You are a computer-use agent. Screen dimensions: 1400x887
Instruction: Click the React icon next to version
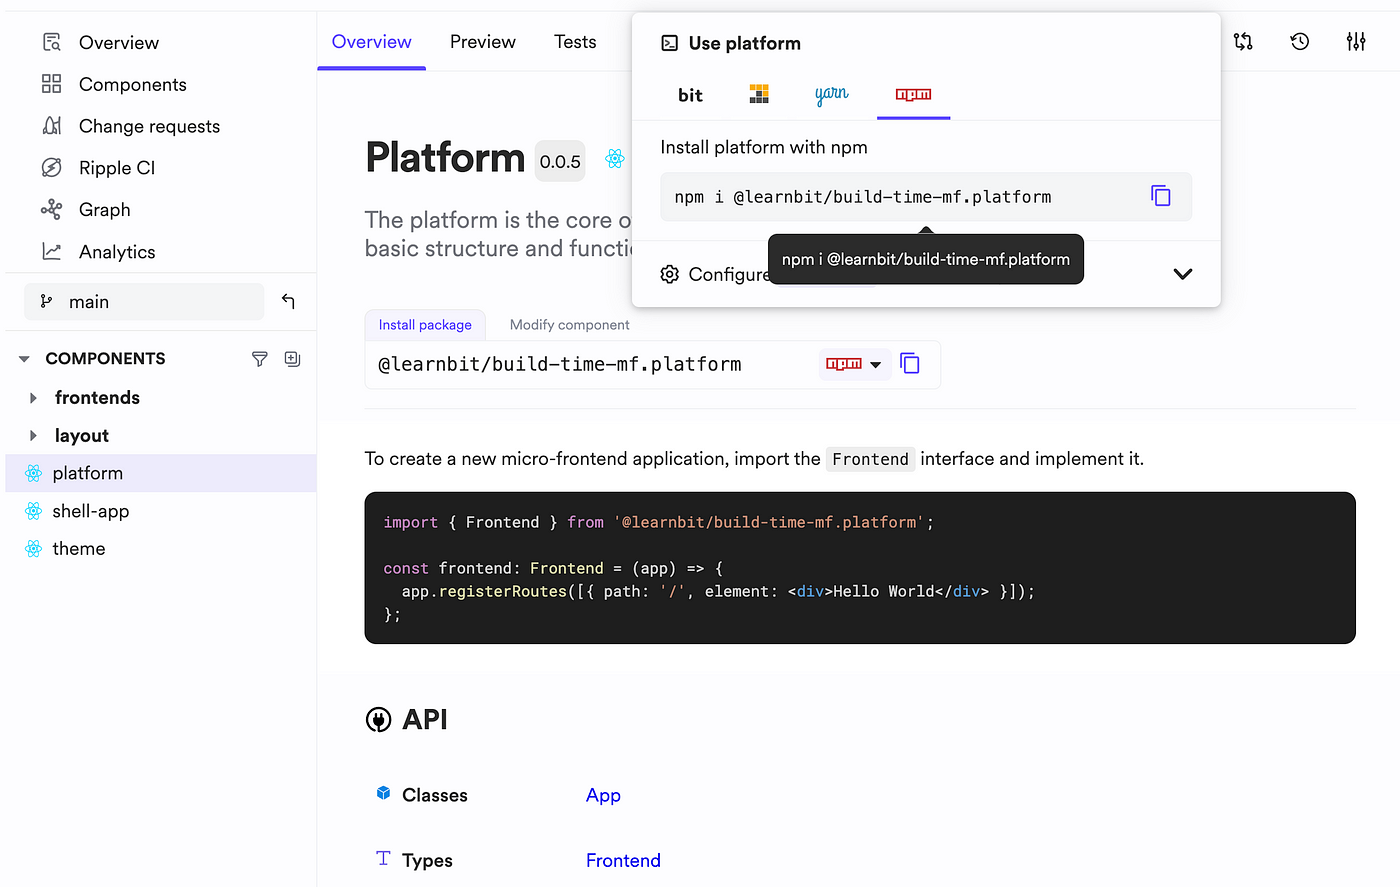point(615,158)
